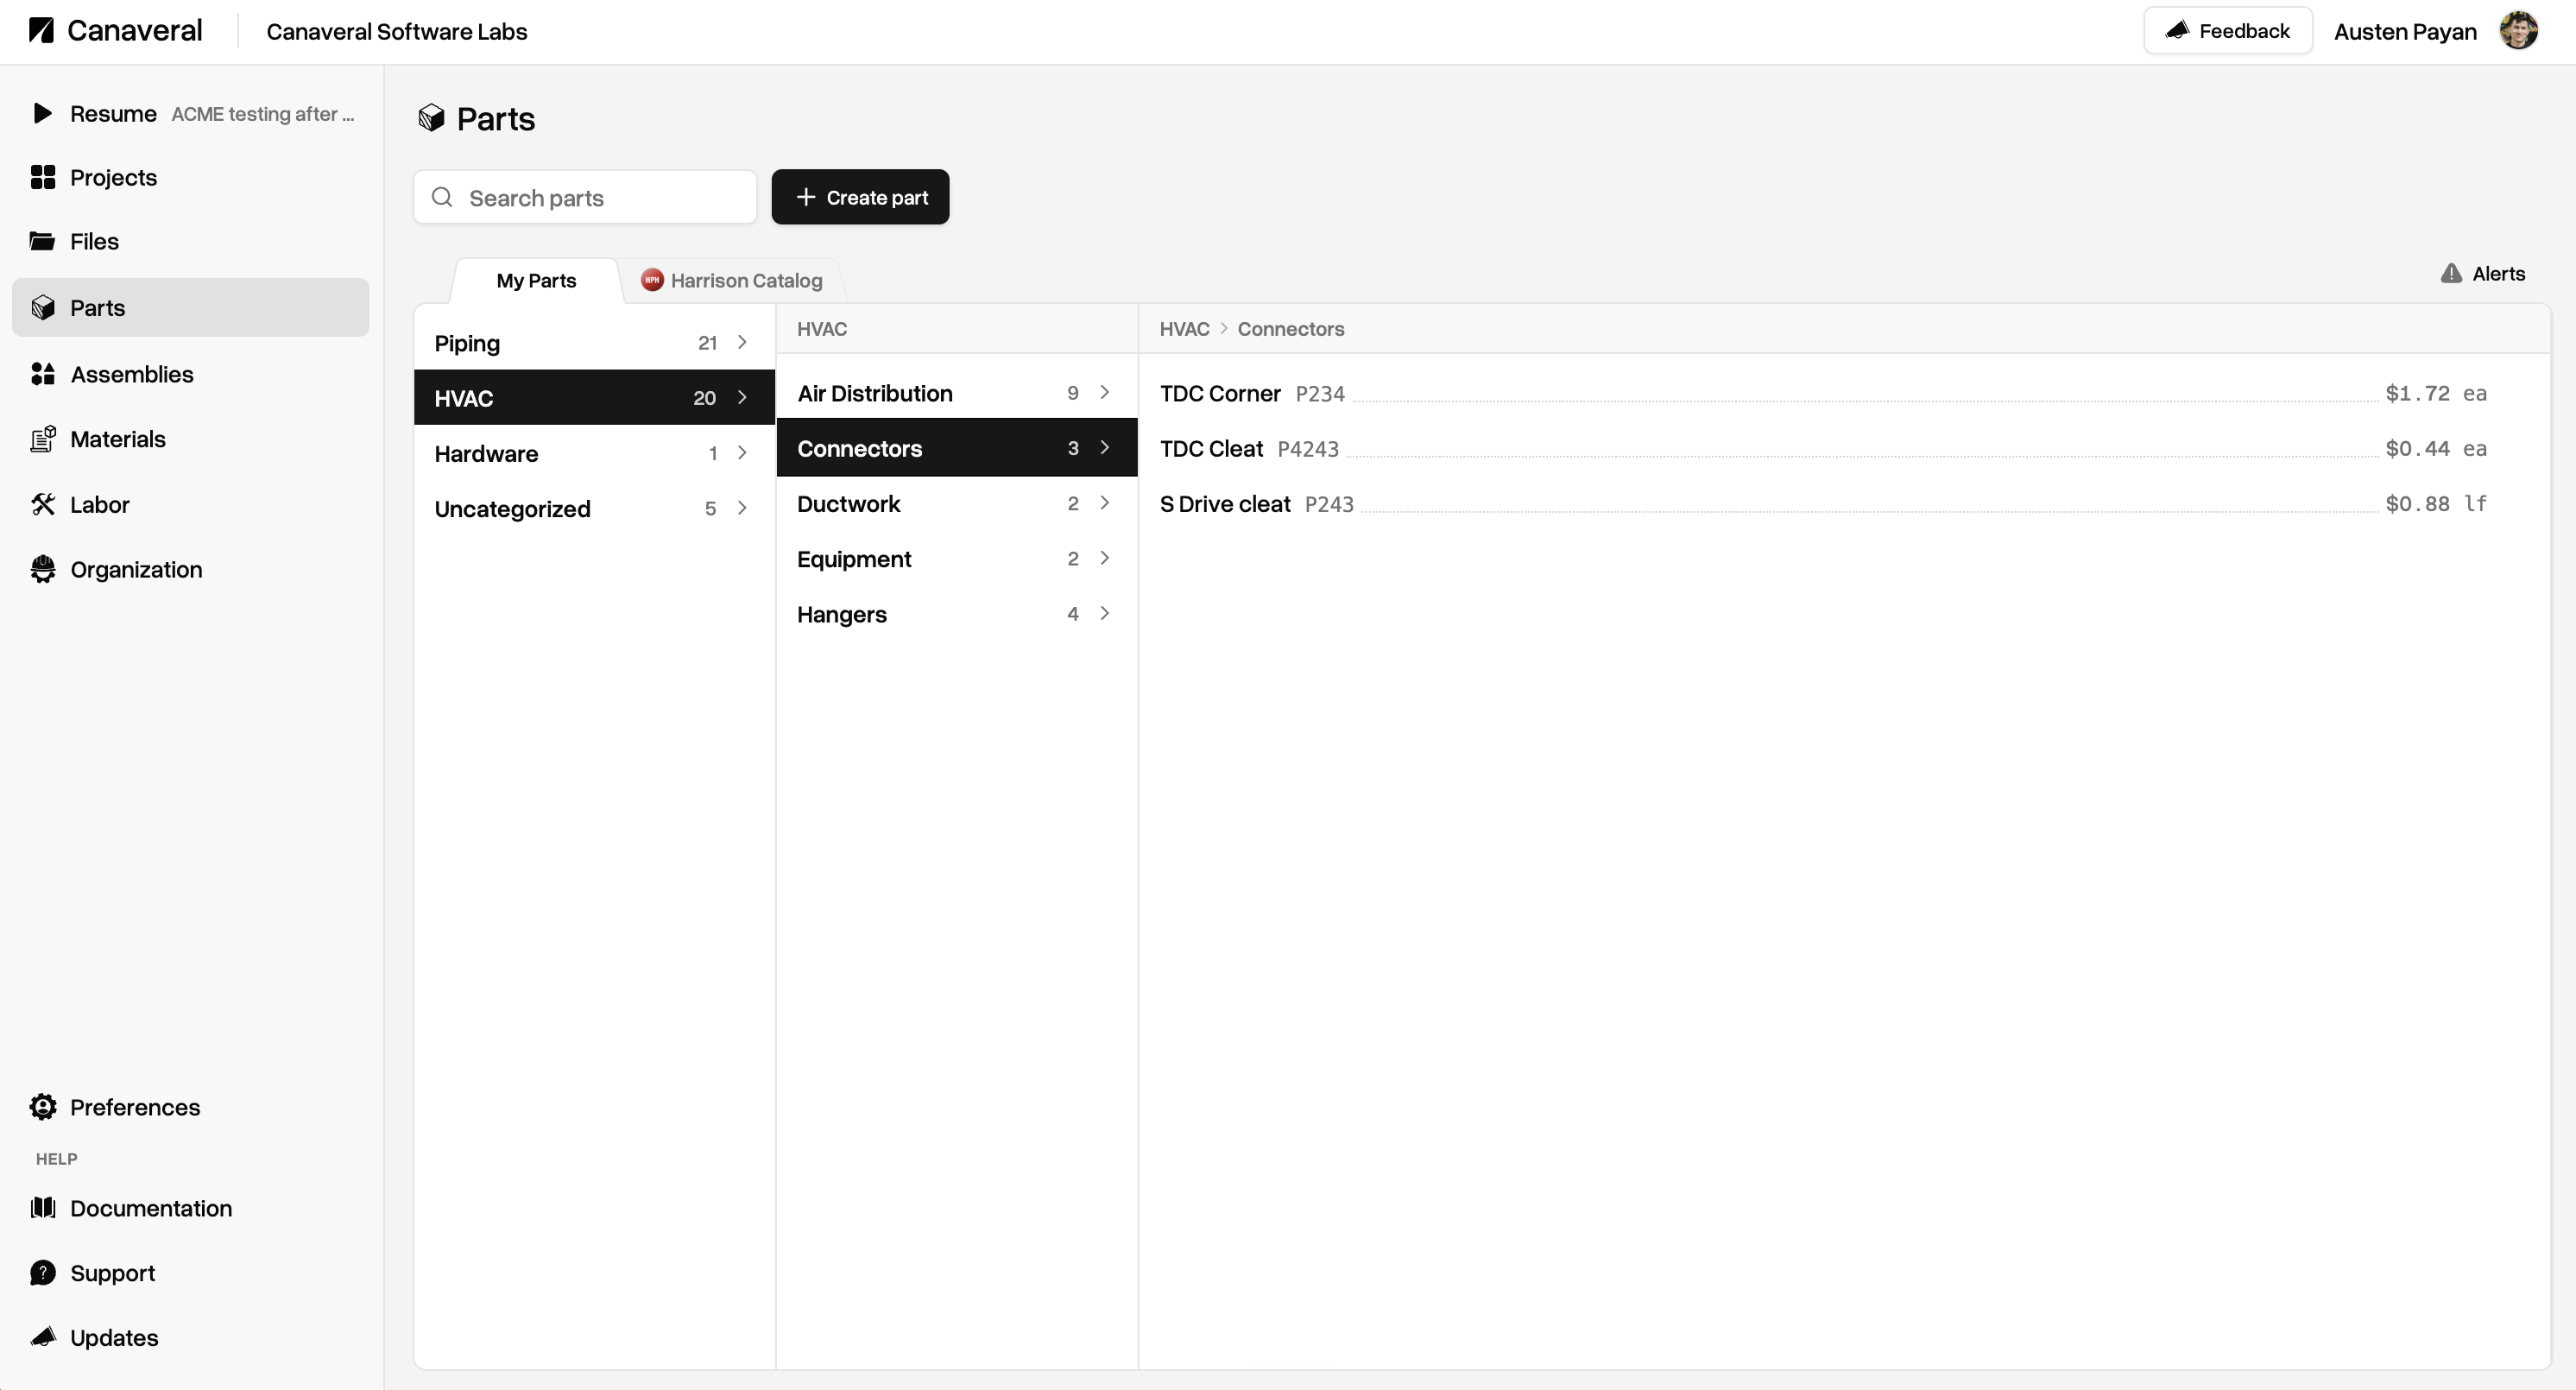Image resolution: width=2576 pixels, height=1390 pixels.
Task: Click HVAC in the Connectors breadcrumb
Action: (x=1184, y=329)
